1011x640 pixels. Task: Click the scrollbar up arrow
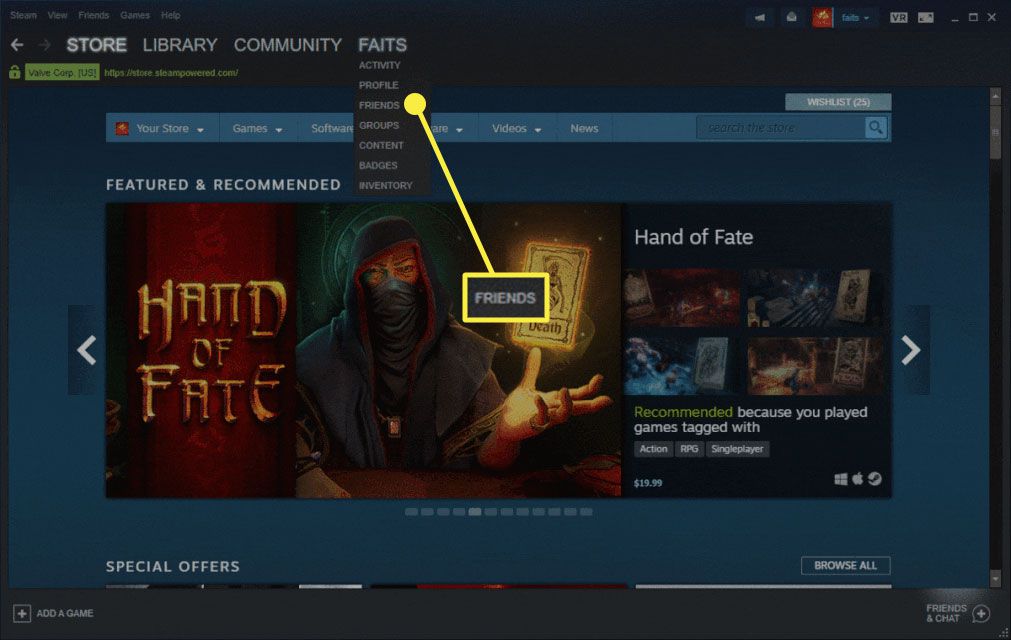point(996,95)
